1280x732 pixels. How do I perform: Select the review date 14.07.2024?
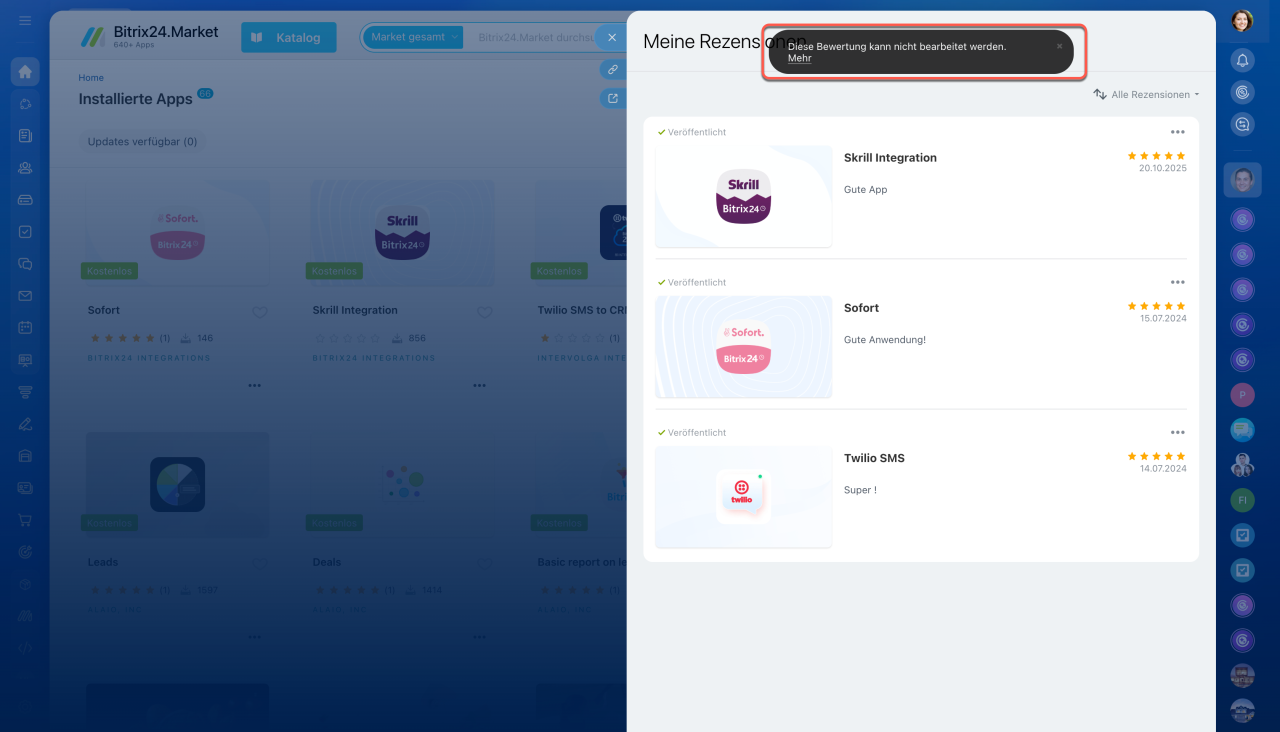pos(1163,468)
